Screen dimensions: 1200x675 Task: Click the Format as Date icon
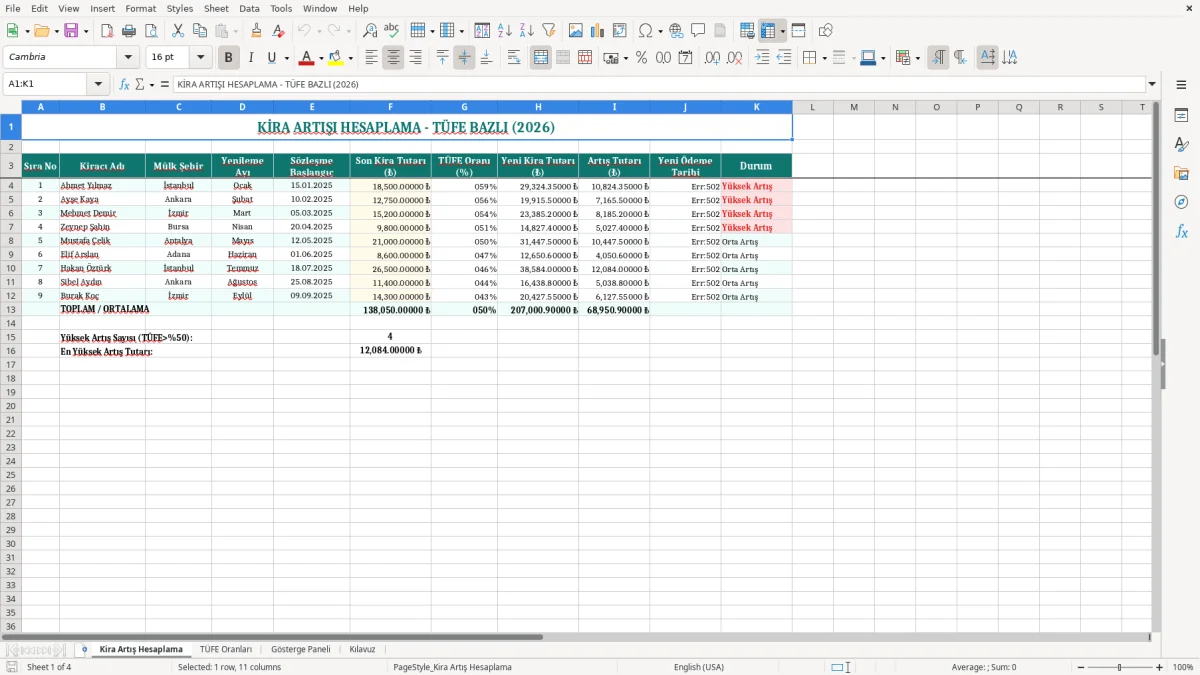point(686,58)
